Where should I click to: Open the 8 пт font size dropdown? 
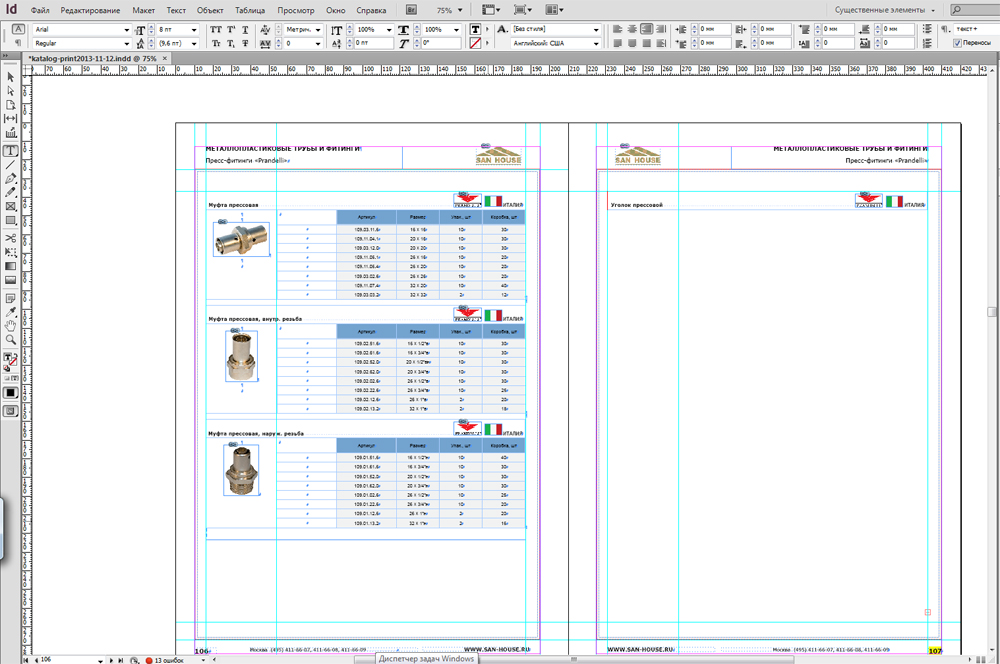click(194, 30)
